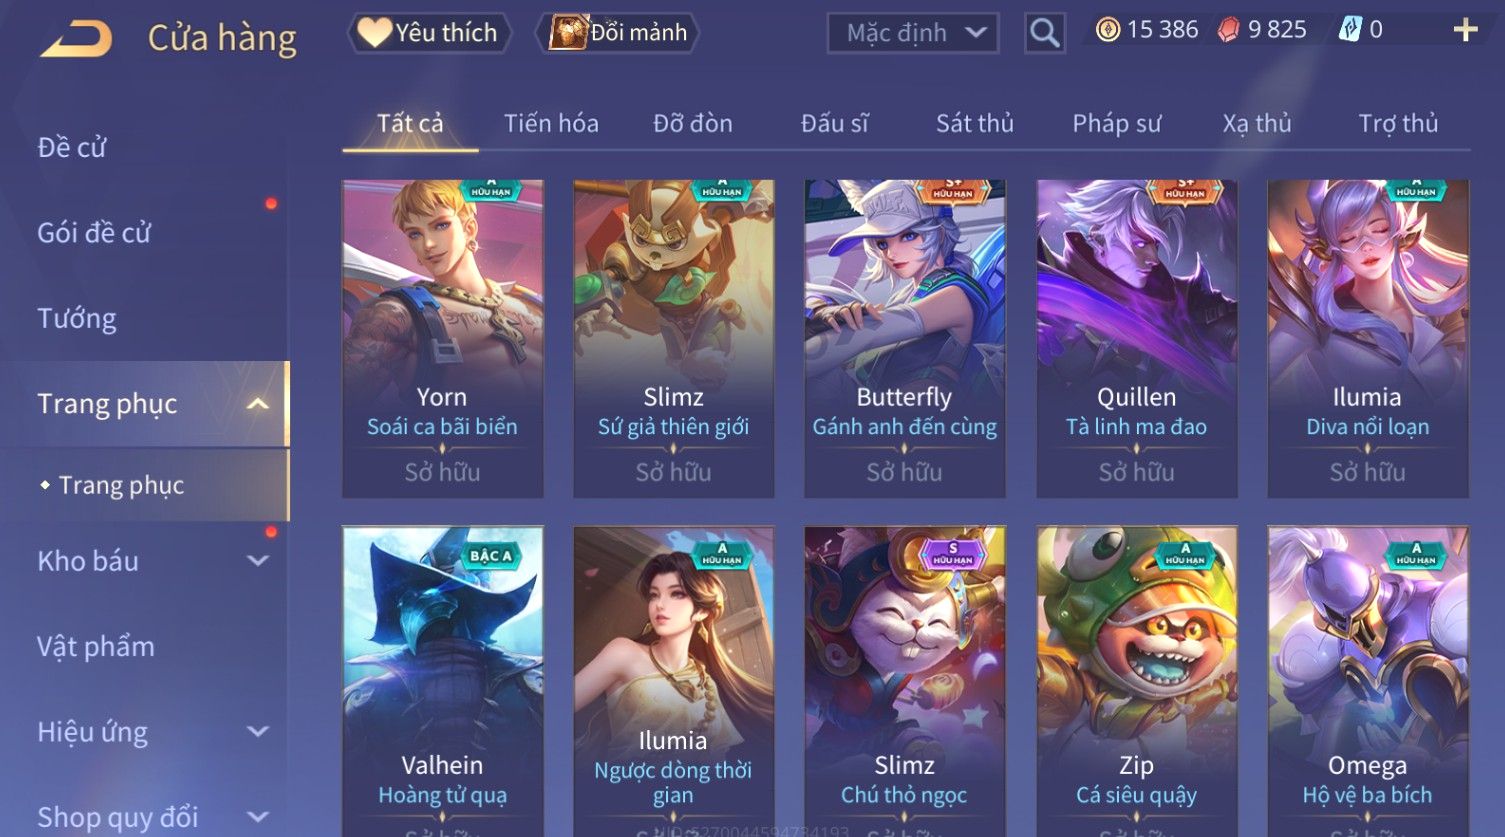The height and width of the screenshot is (837, 1505).
Task: Tap the gold coin balance icon
Action: click(x=1107, y=30)
